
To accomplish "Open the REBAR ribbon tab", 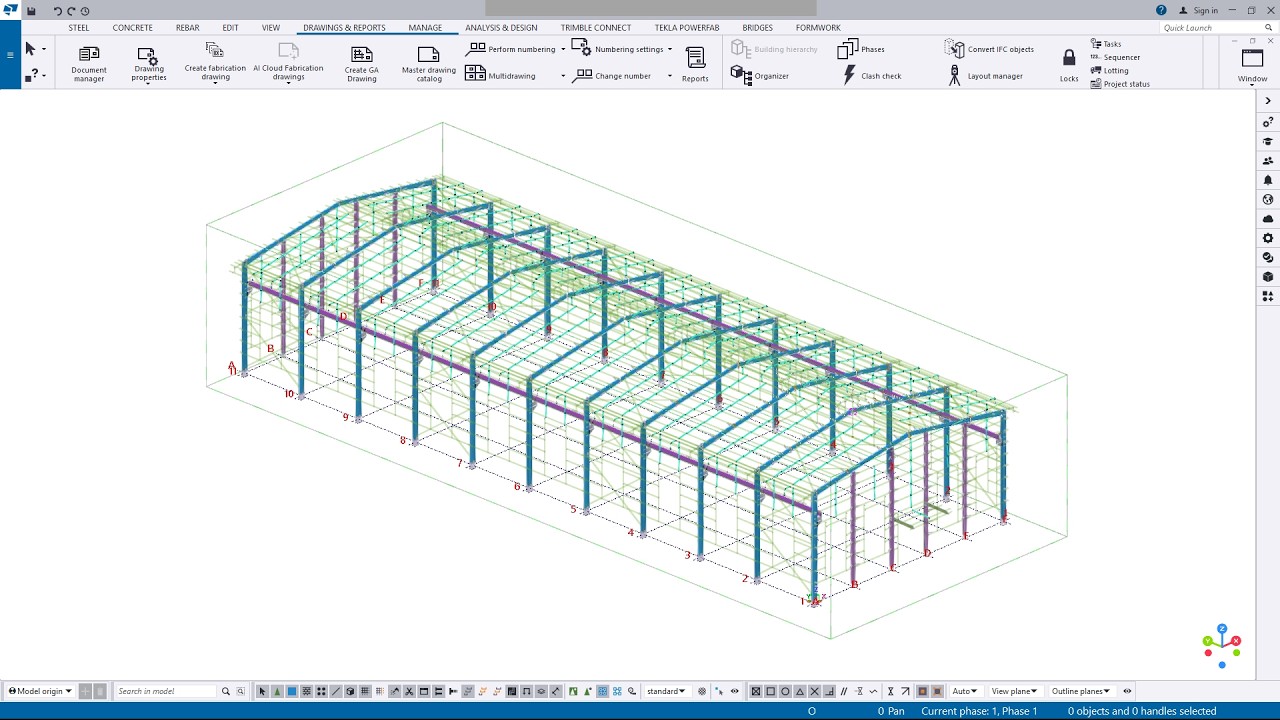I will click(187, 28).
